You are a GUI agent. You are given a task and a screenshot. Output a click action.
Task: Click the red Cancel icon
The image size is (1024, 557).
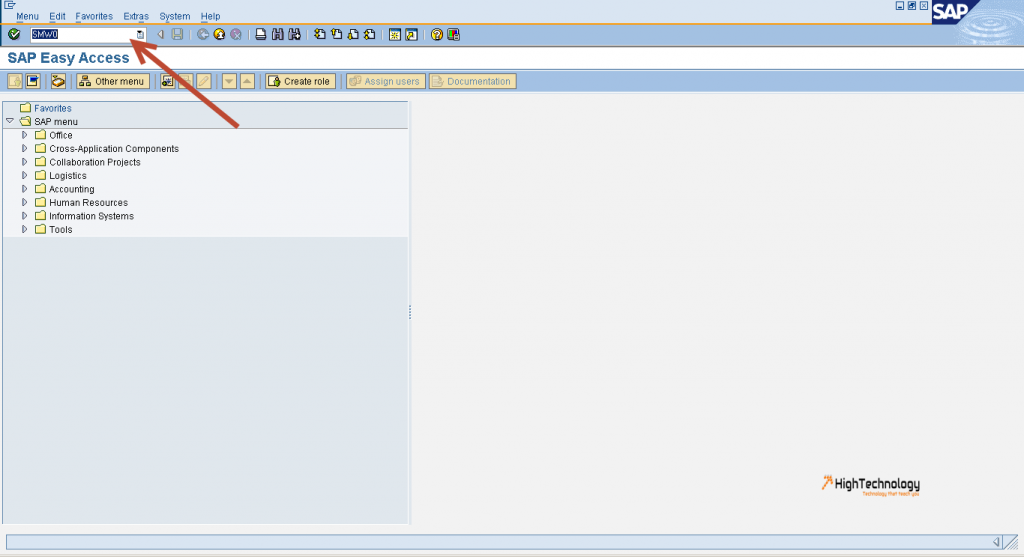[x=236, y=34]
